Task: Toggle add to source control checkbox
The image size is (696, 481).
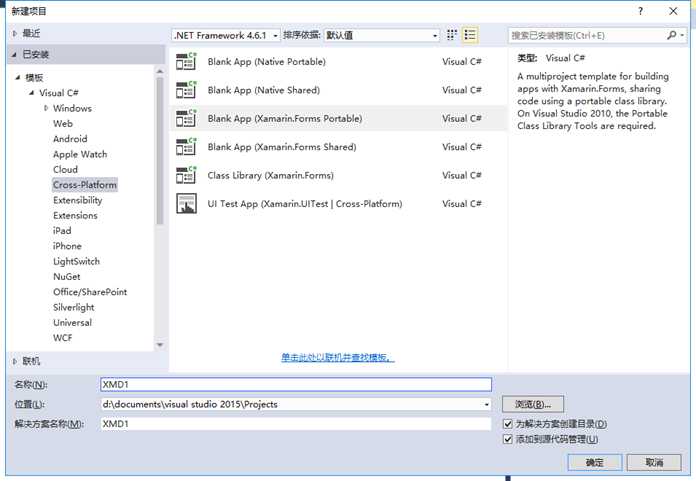Action: point(508,439)
